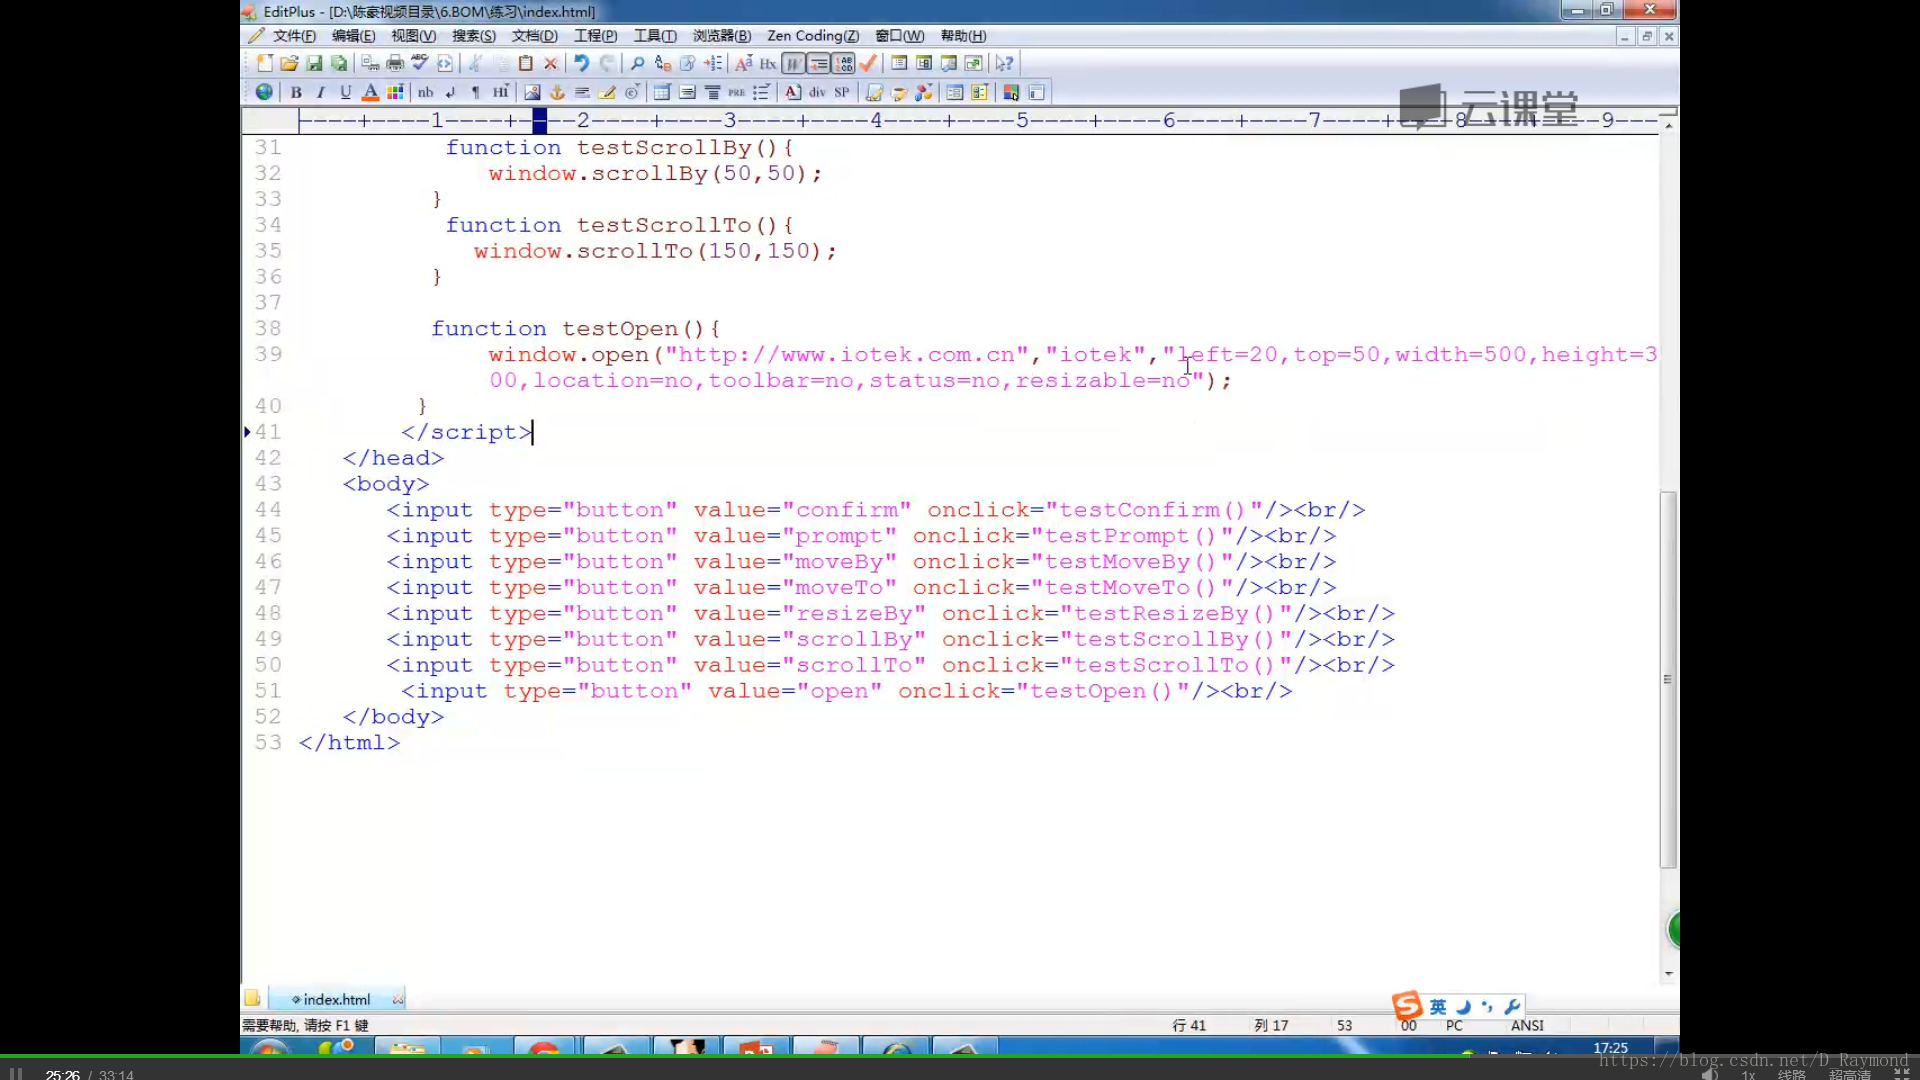Insert a div tag from toolbar
Image resolution: width=1920 pixels, height=1080 pixels.
coord(817,92)
